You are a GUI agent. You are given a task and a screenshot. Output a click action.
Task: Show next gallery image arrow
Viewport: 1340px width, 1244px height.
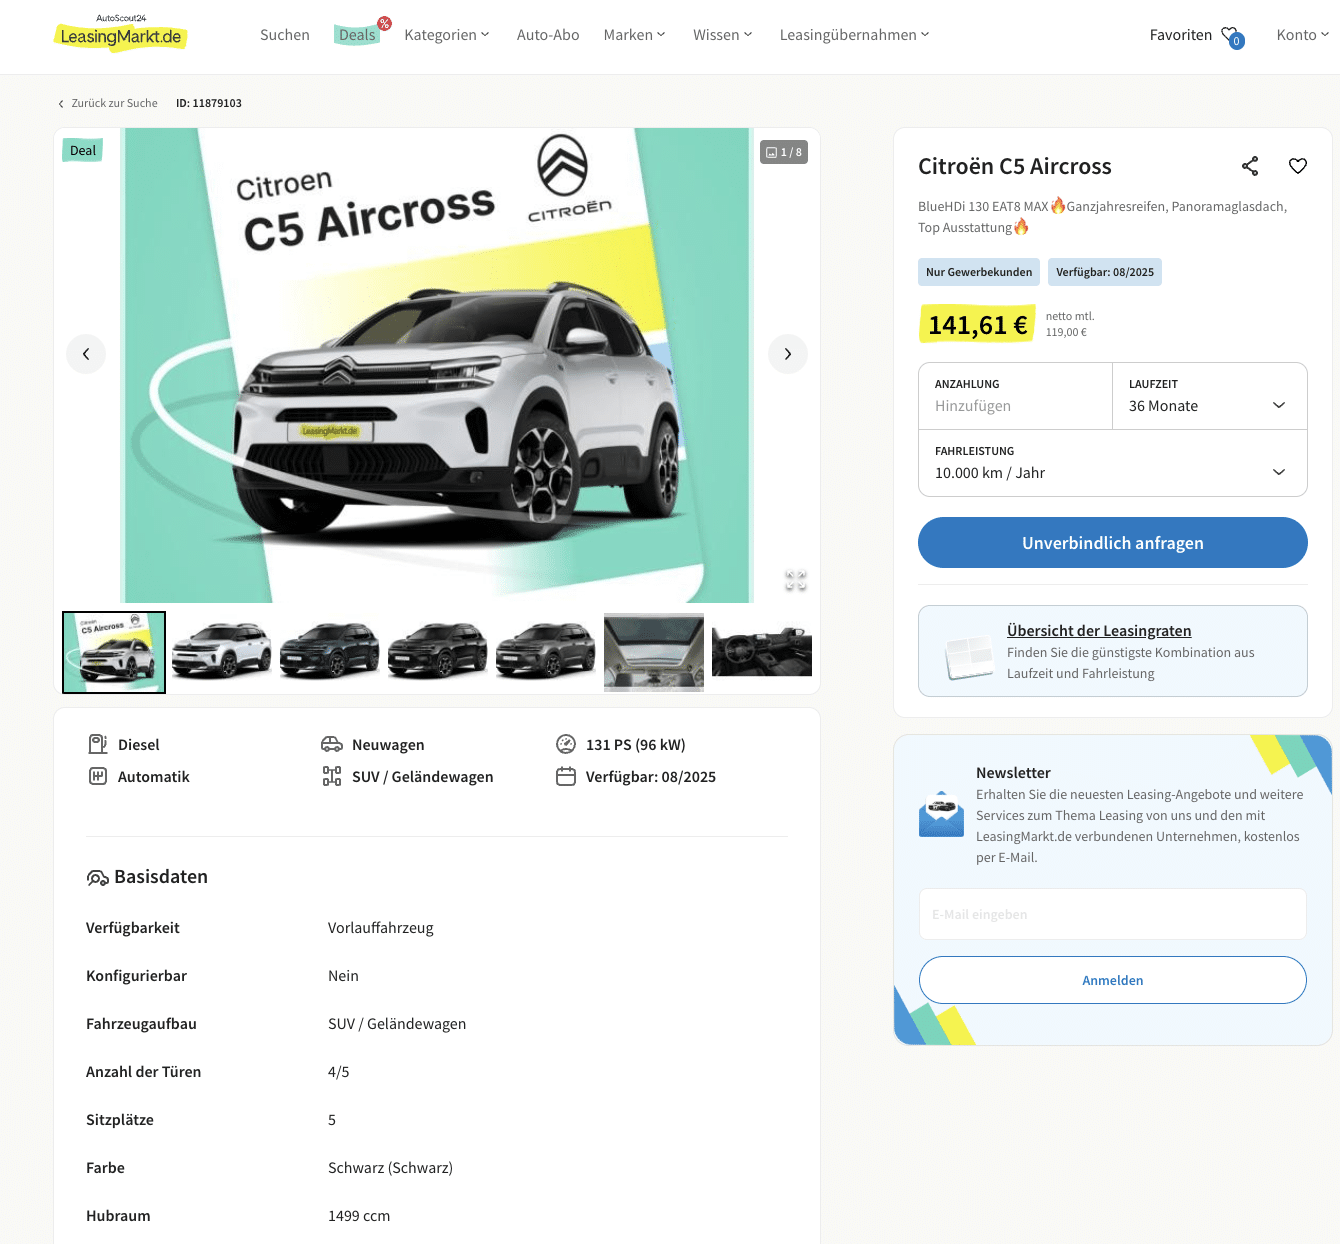point(788,354)
